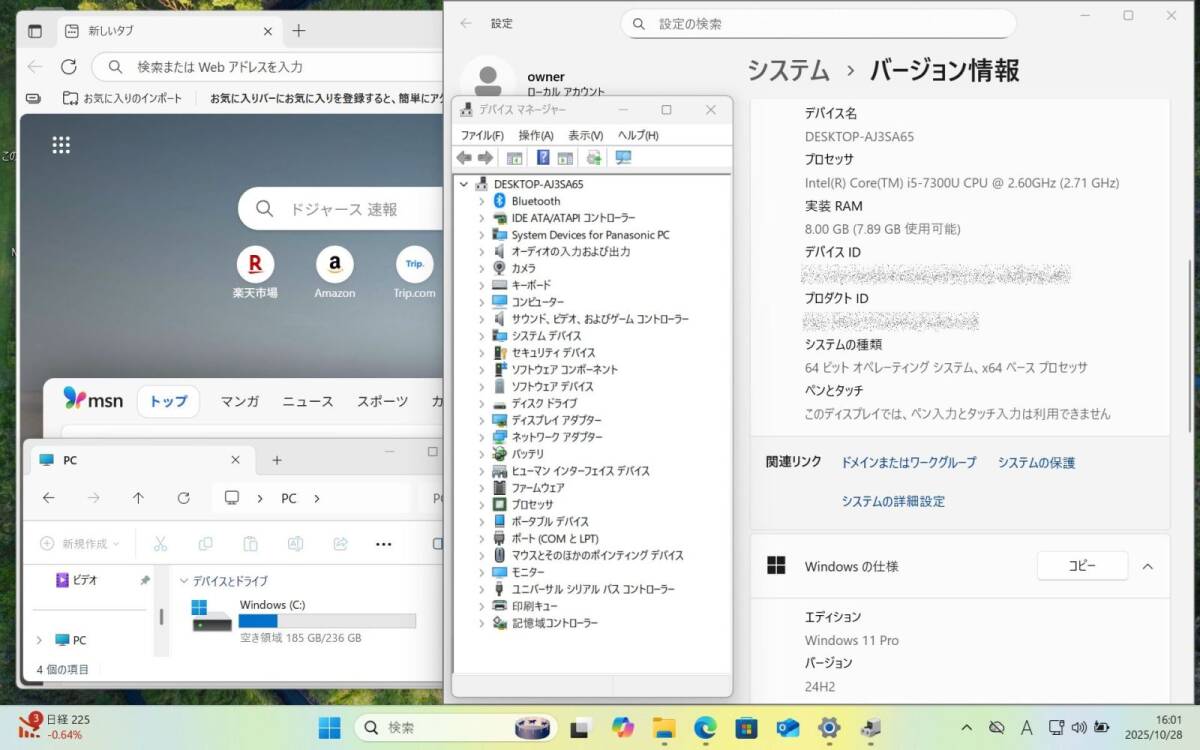
Task: Open Microsoft Edge from the taskbar
Action: tap(706, 727)
